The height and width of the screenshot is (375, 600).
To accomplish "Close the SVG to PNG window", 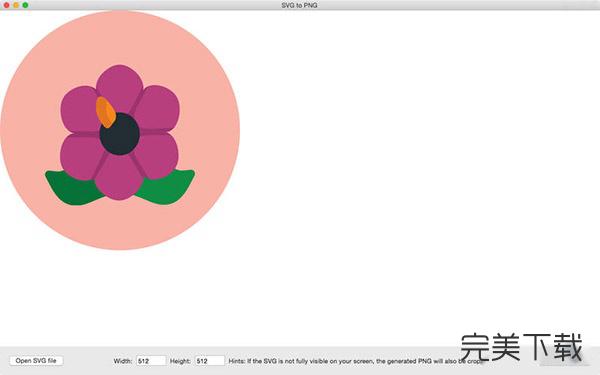I will tap(7, 5).
